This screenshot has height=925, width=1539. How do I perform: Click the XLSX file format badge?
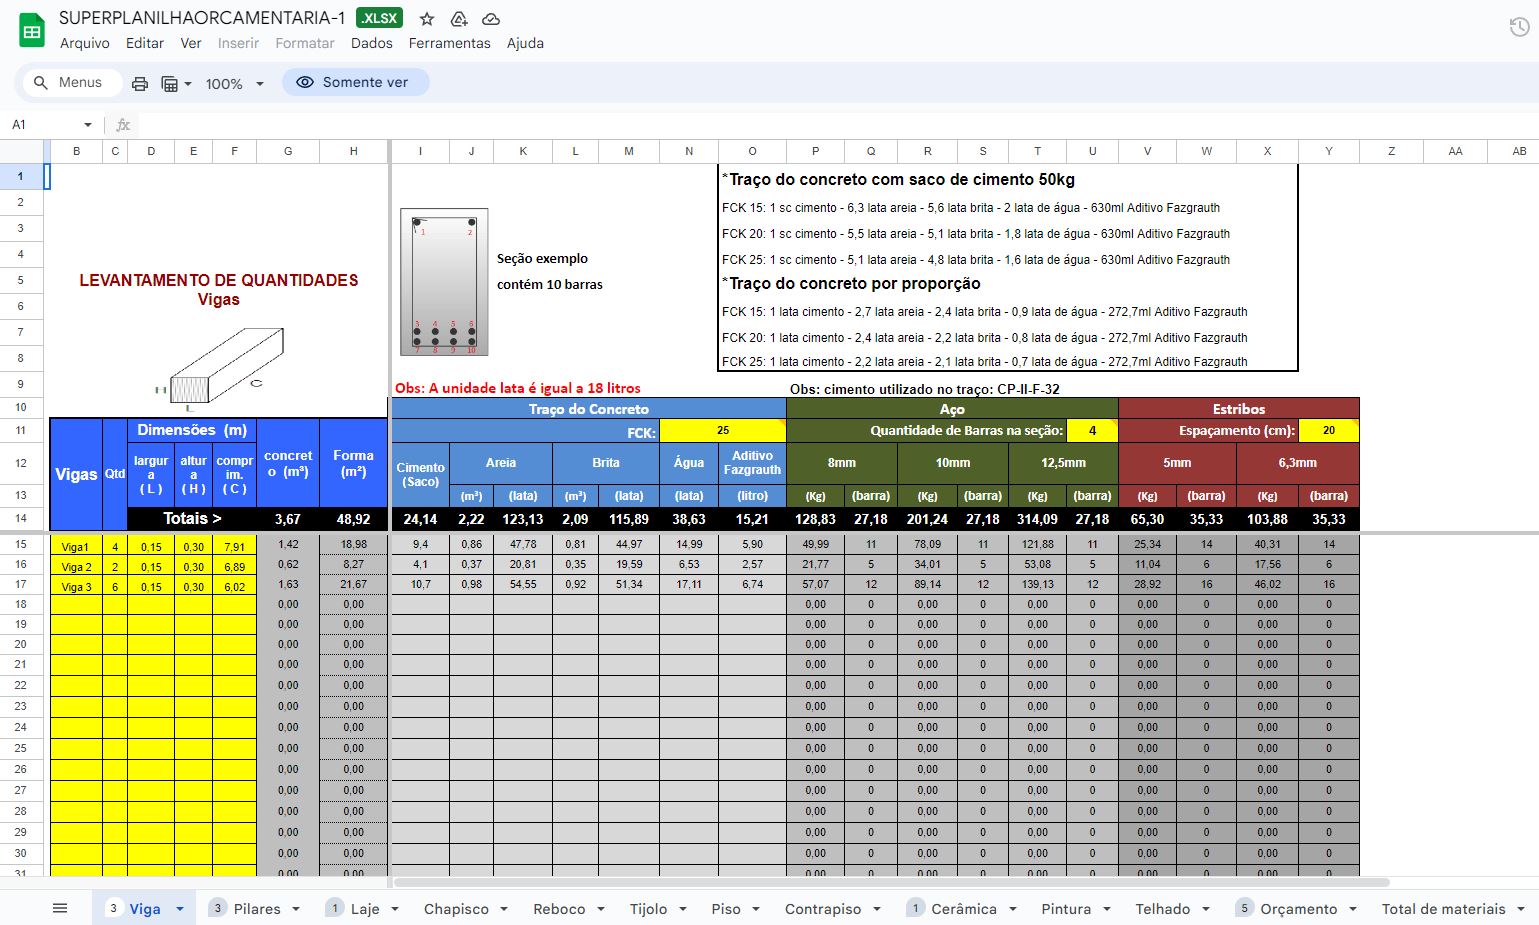click(x=380, y=18)
